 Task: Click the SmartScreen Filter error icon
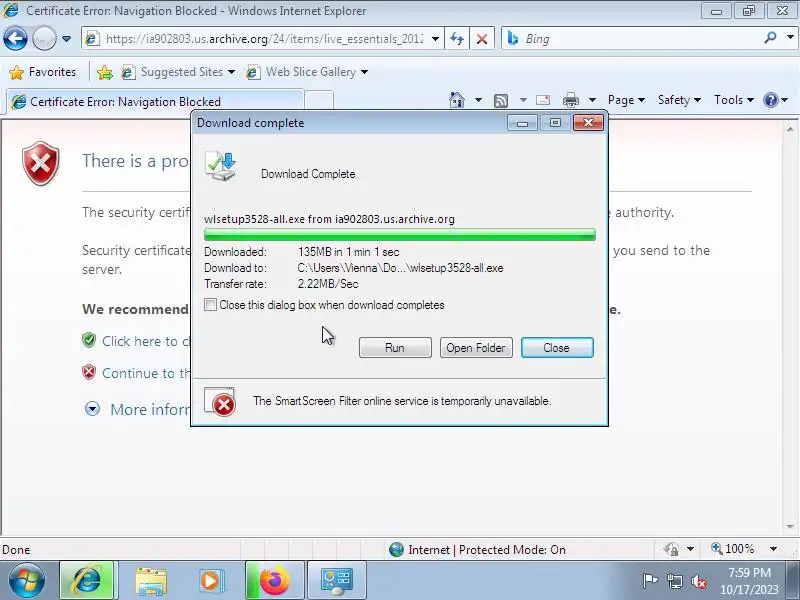[x=220, y=402]
